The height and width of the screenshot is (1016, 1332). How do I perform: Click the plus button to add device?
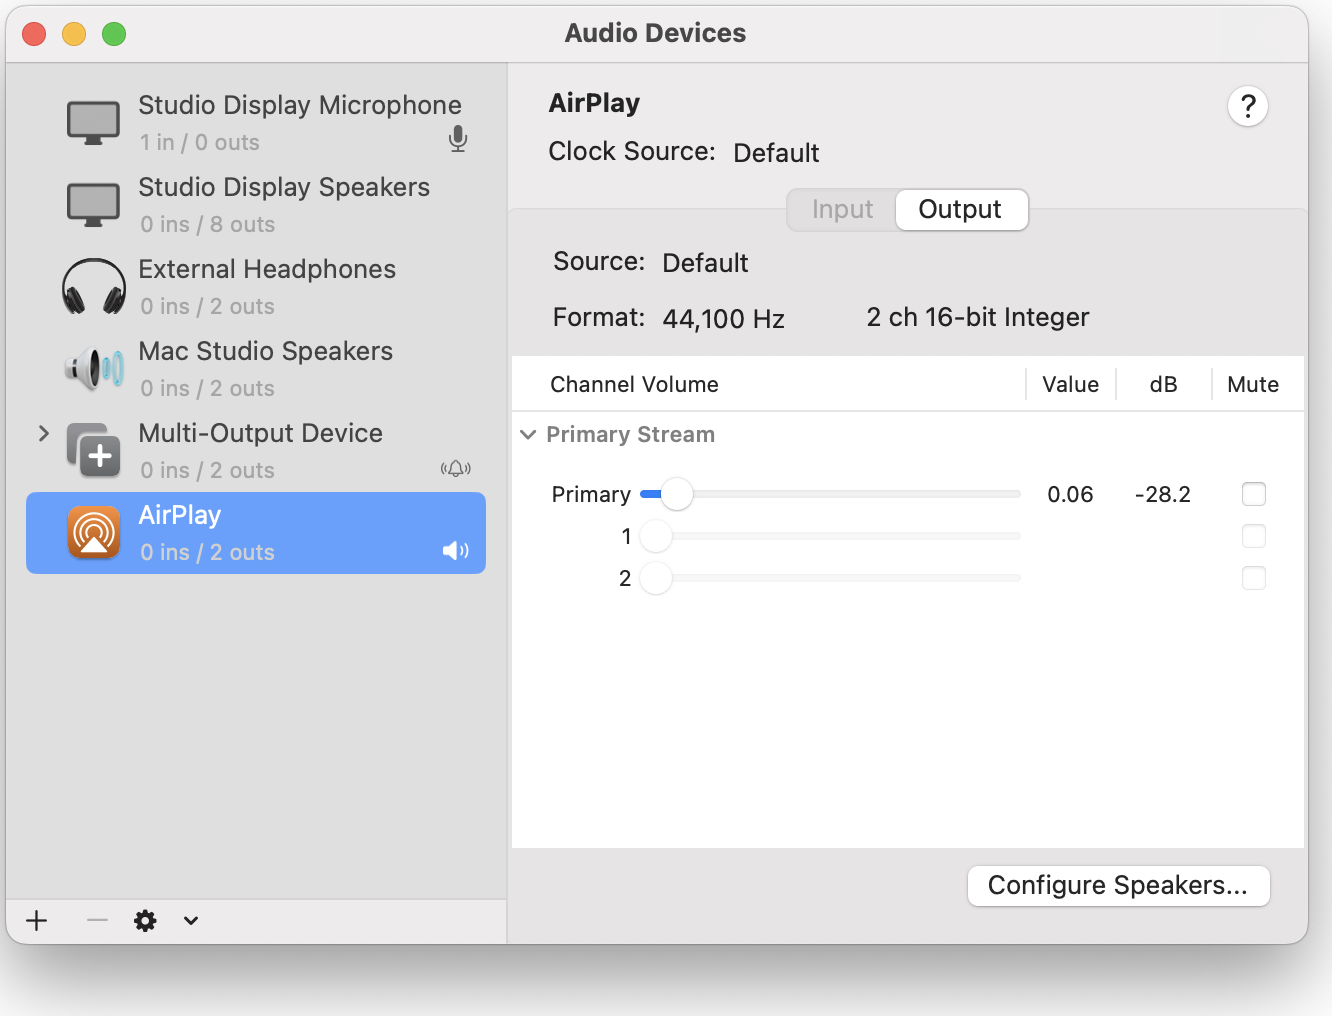click(37, 920)
